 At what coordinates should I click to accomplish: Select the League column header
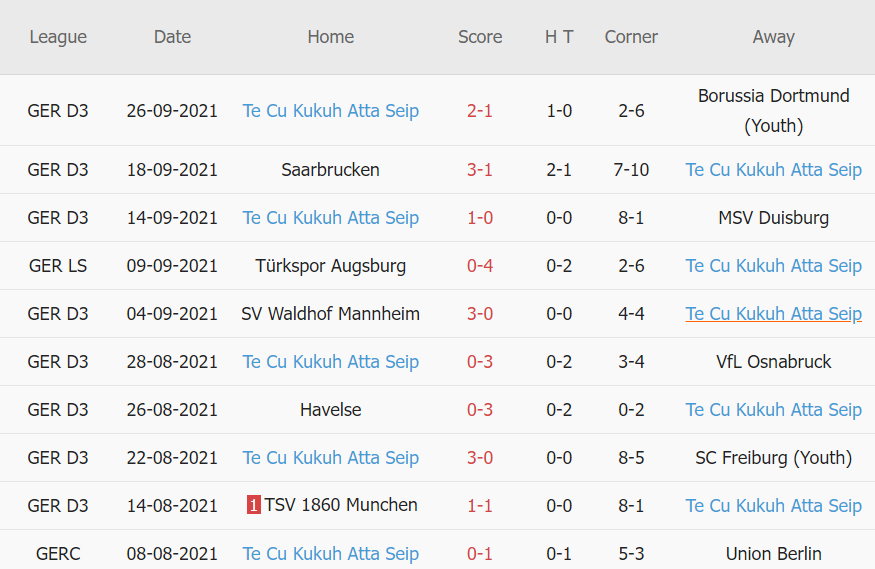coord(58,37)
